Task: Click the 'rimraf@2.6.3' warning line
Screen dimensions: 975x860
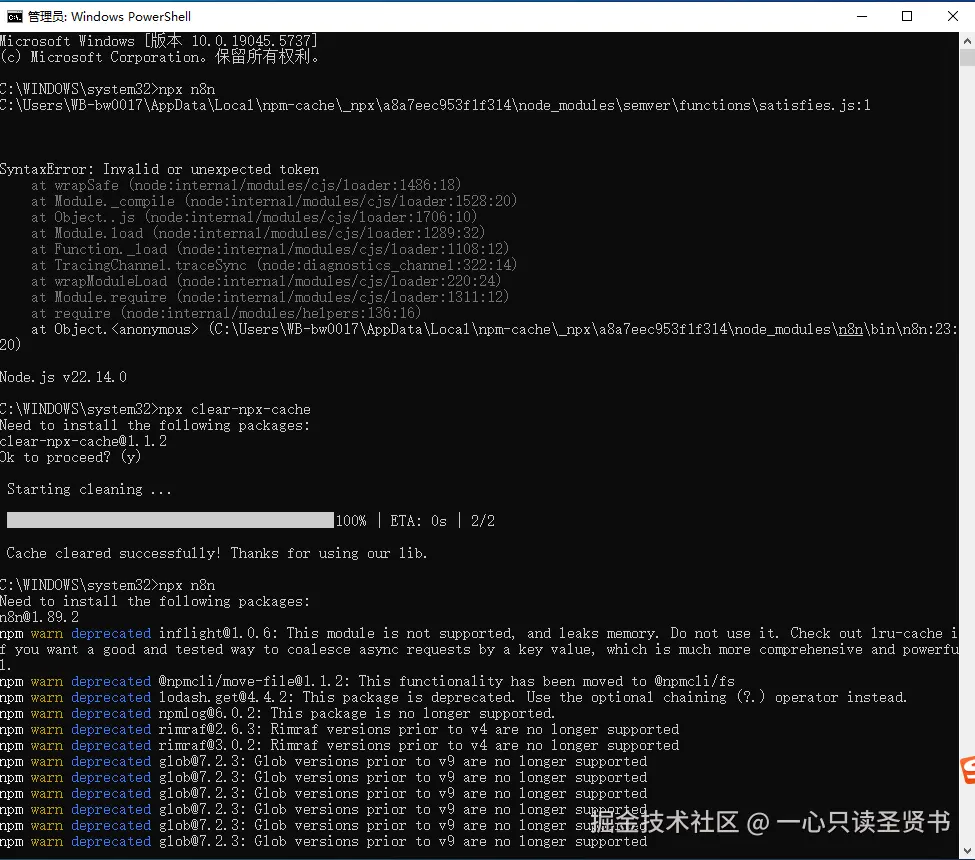Action: 340,729
